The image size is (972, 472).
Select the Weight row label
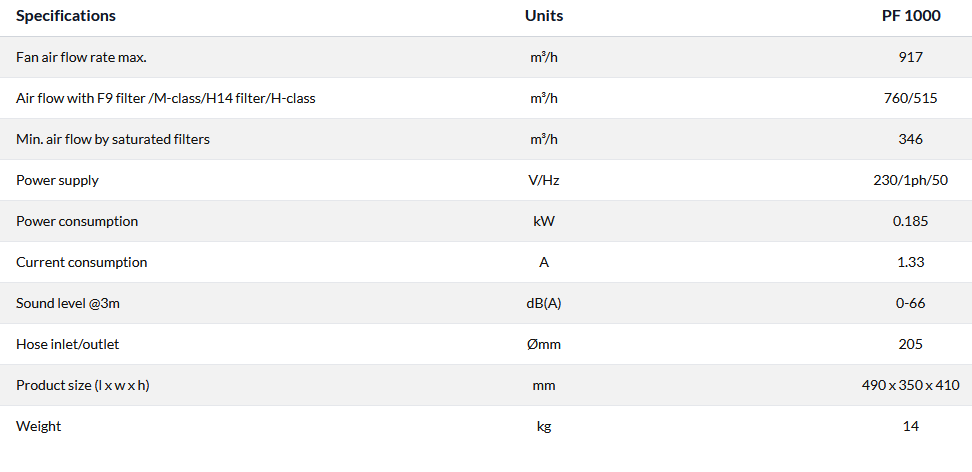(x=38, y=426)
